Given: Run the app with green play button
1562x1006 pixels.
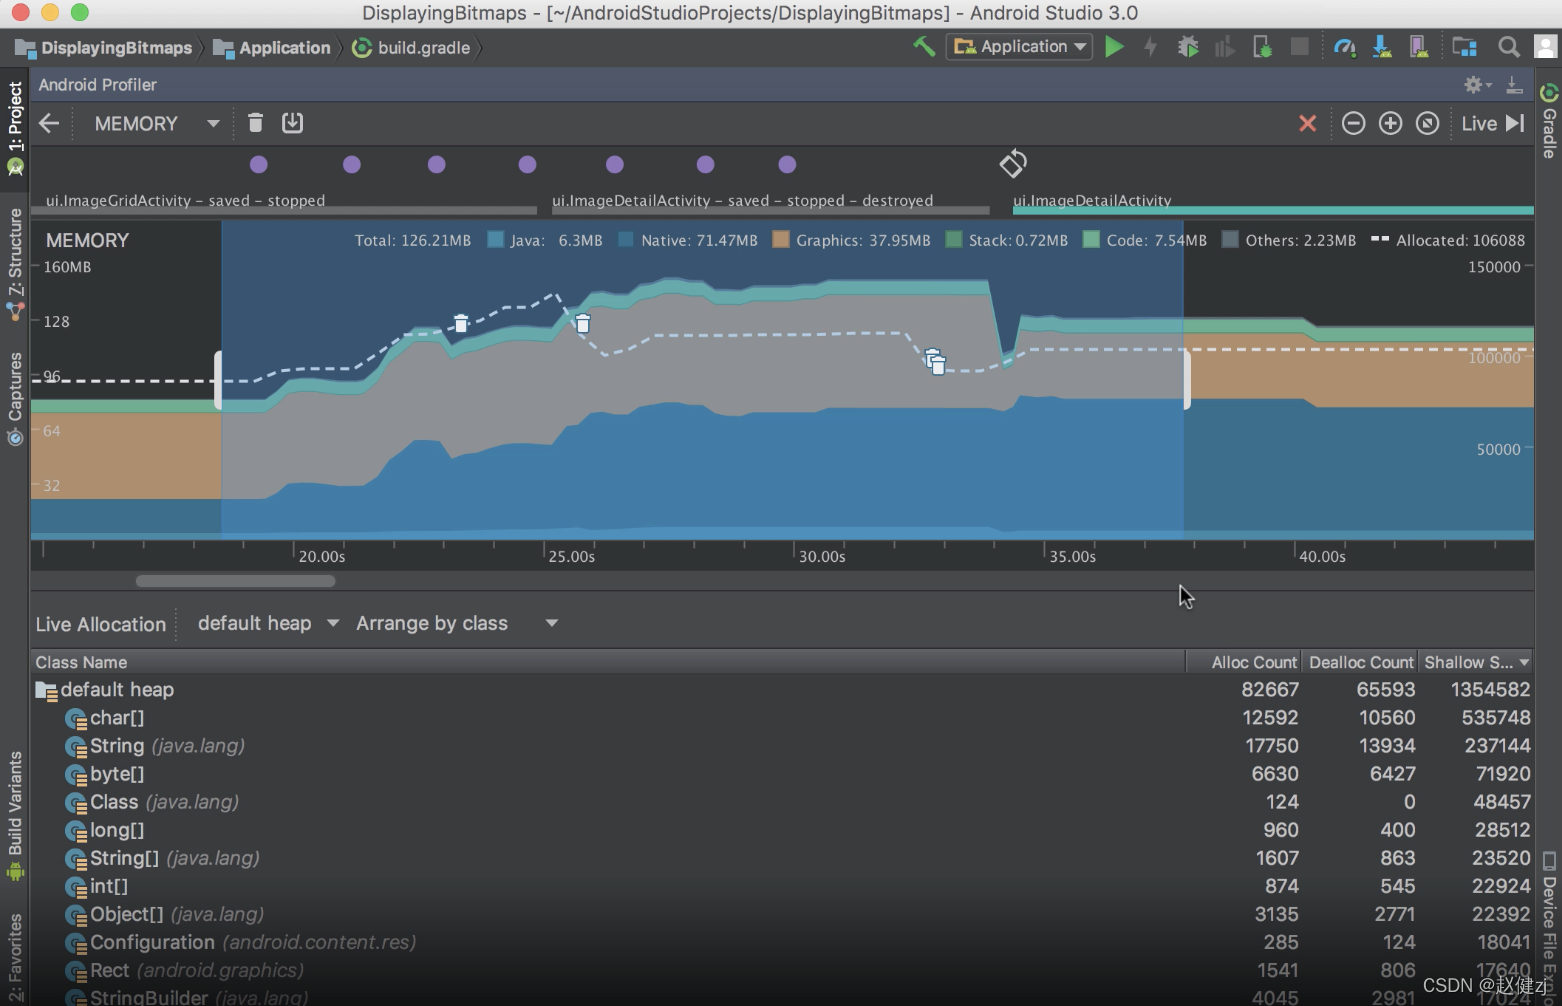Looking at the screenshot, I should 1114,46.
